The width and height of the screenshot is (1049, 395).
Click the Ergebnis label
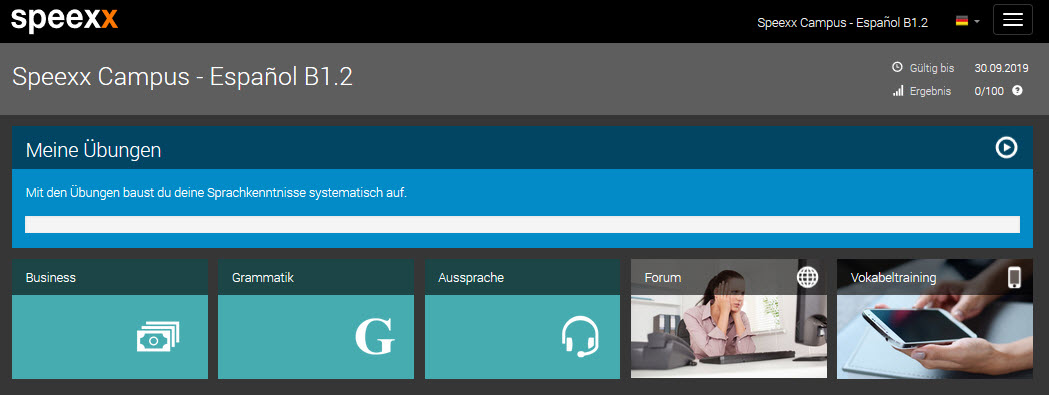pos(930,91)
